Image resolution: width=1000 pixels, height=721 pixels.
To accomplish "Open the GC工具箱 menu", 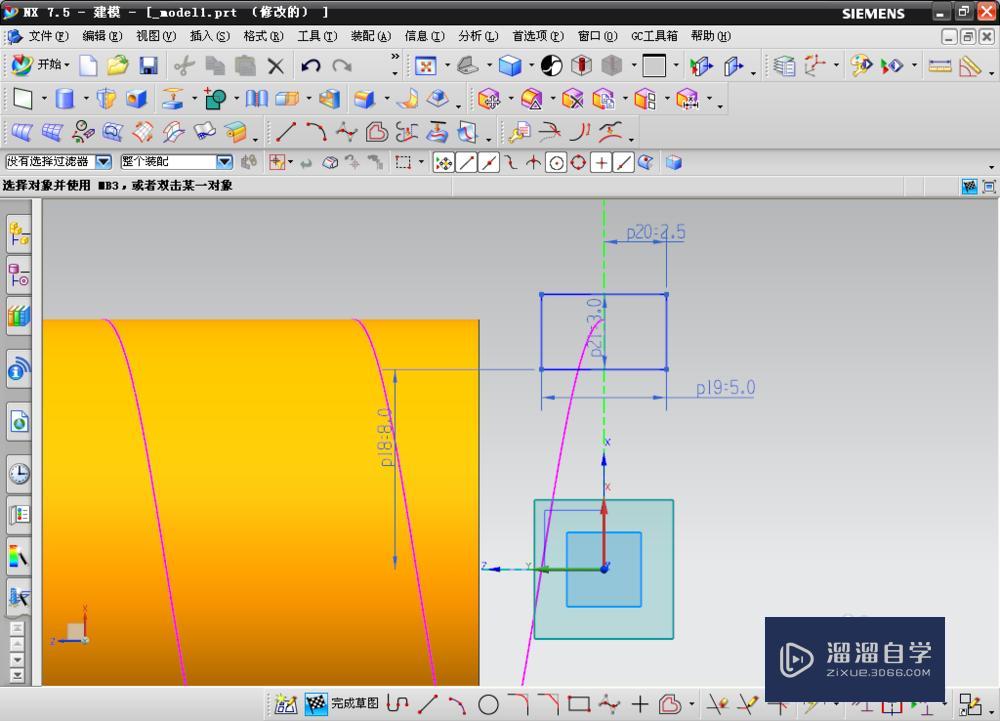I will tap(654, 36).
